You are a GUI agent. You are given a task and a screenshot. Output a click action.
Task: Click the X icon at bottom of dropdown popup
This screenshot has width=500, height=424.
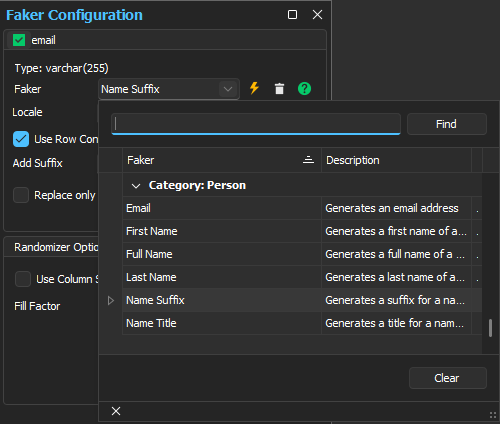tap(116, 411)
